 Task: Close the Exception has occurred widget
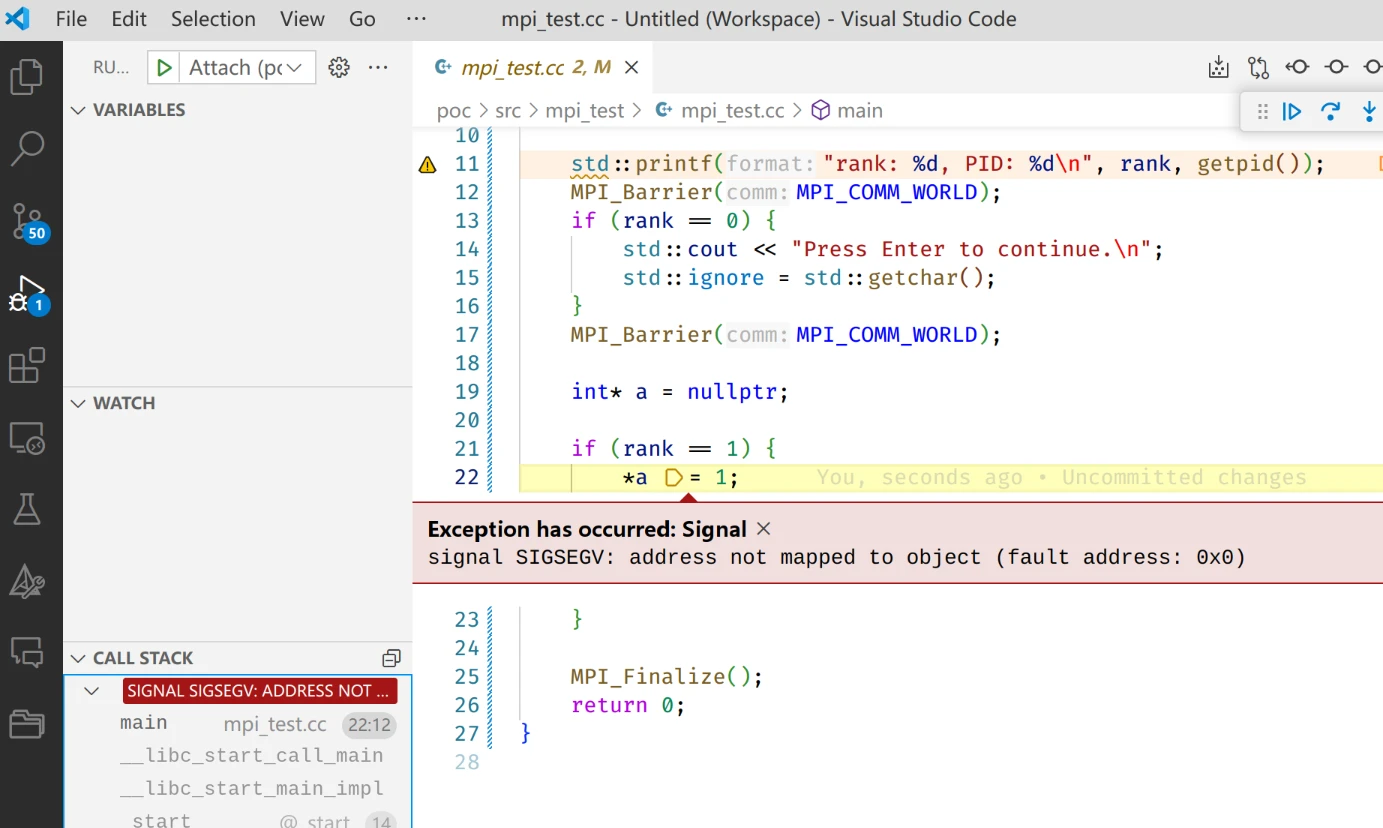(763, 529)
